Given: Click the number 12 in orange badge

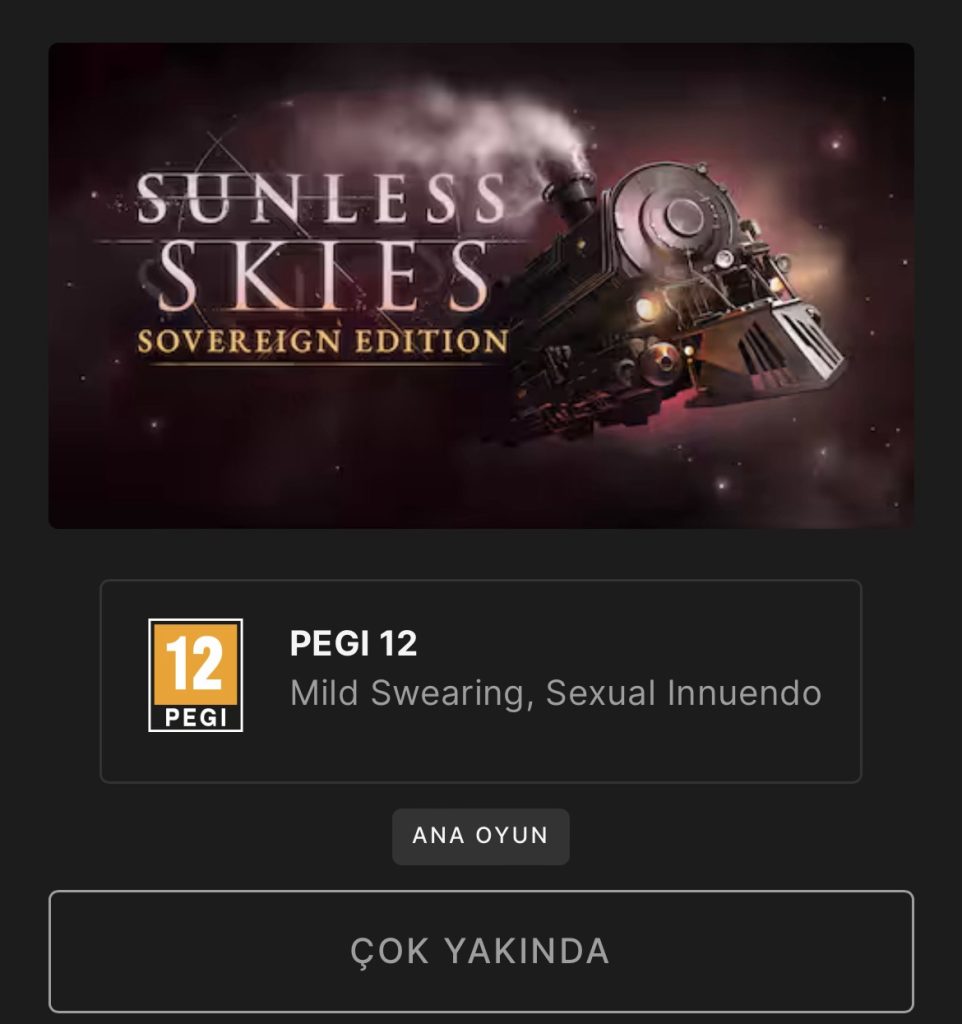Looking at the screenshot, I should click(195, 664).
